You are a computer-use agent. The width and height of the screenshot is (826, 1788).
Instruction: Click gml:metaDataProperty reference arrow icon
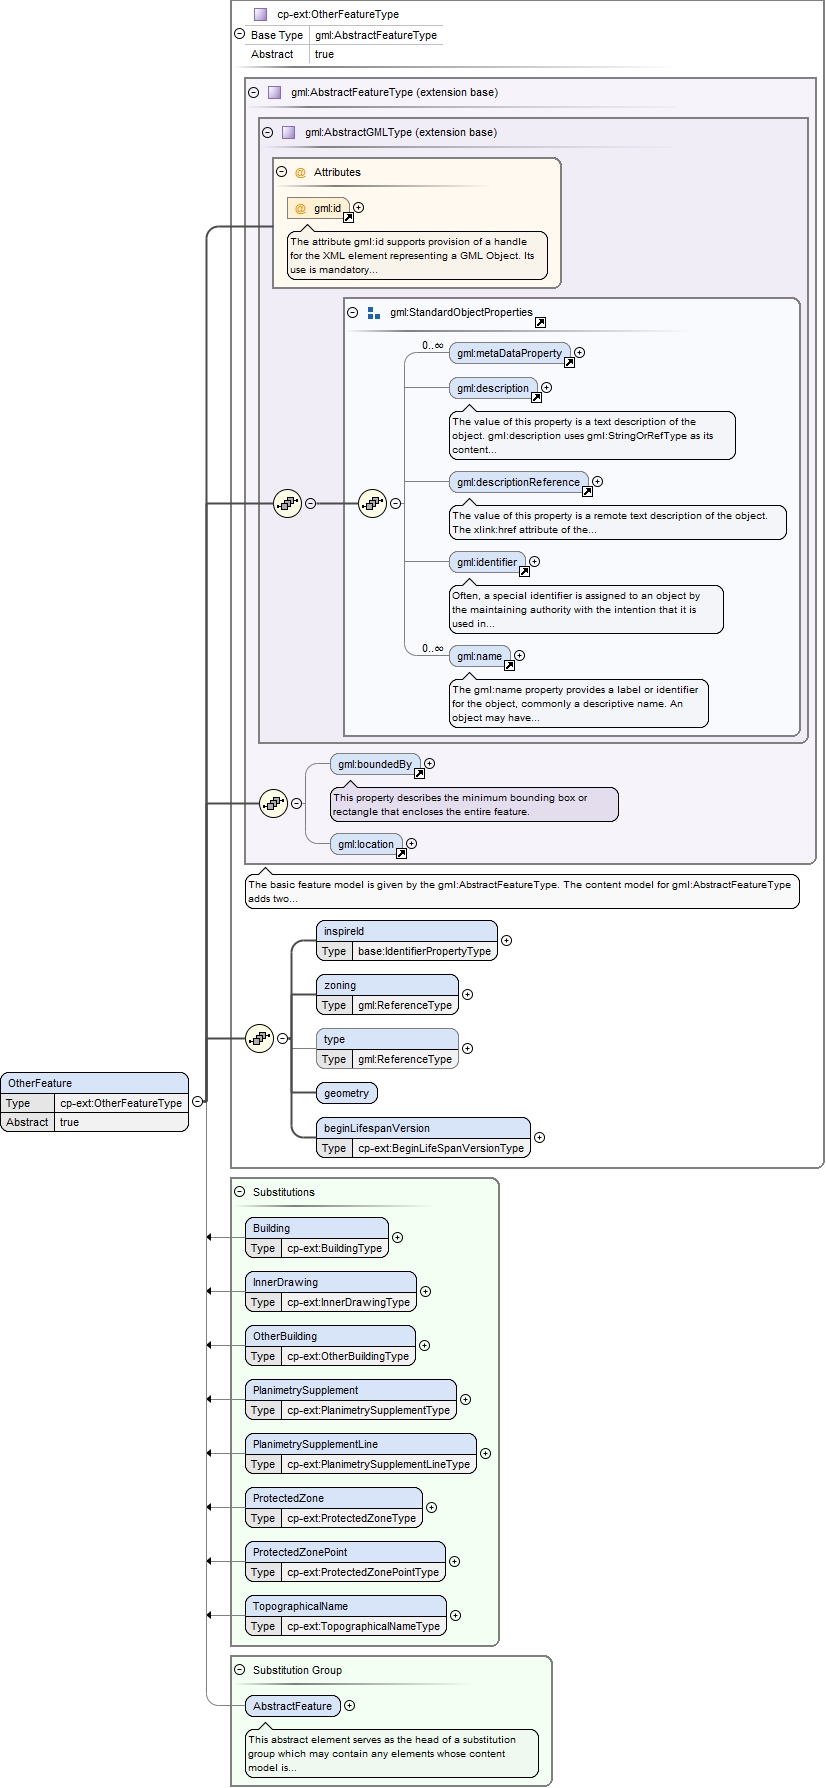pyautogui.click(x=570, y=363)
